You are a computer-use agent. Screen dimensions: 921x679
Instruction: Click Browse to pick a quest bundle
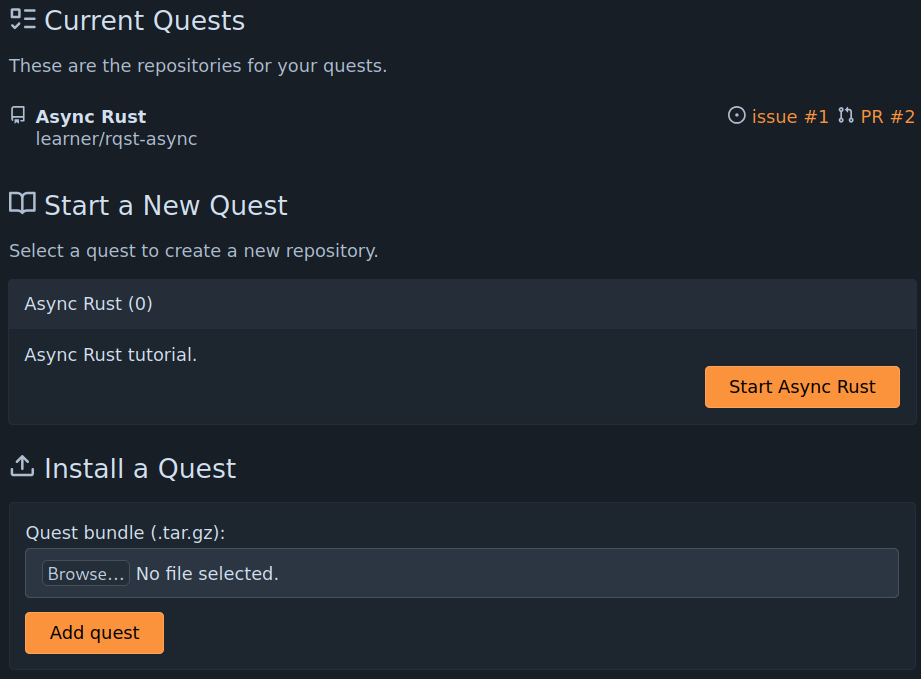[85, 573]
